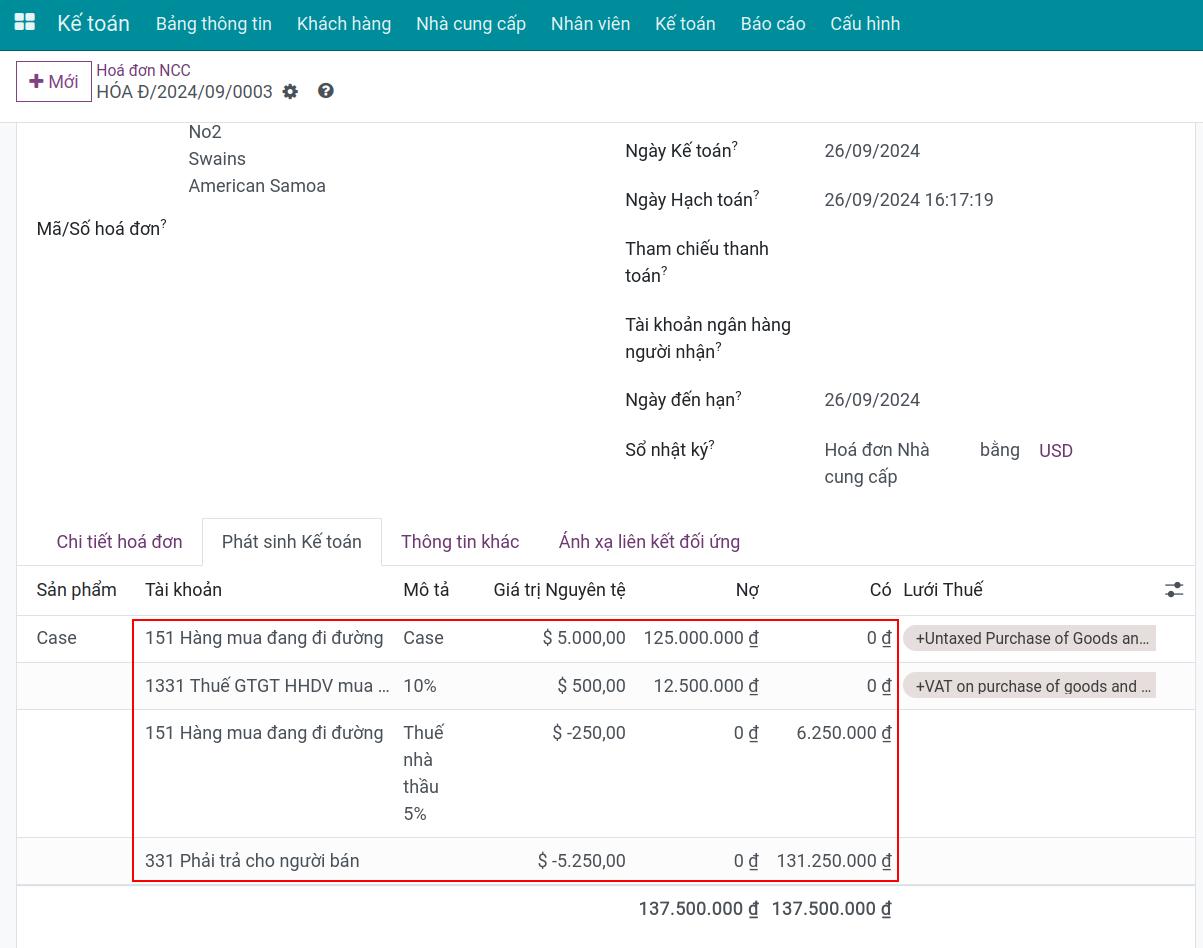Switch to Thông tin khác tab

(x=460, y=542)
